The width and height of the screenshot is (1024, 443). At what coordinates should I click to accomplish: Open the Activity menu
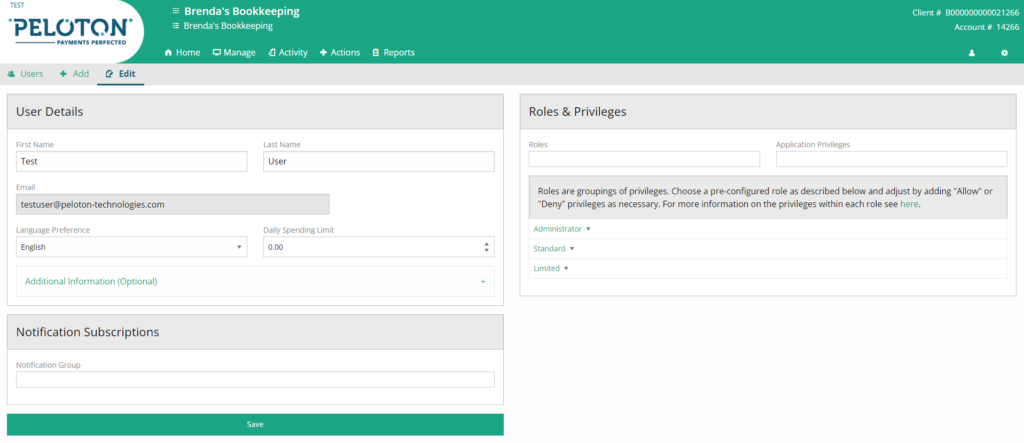point(288,53)
